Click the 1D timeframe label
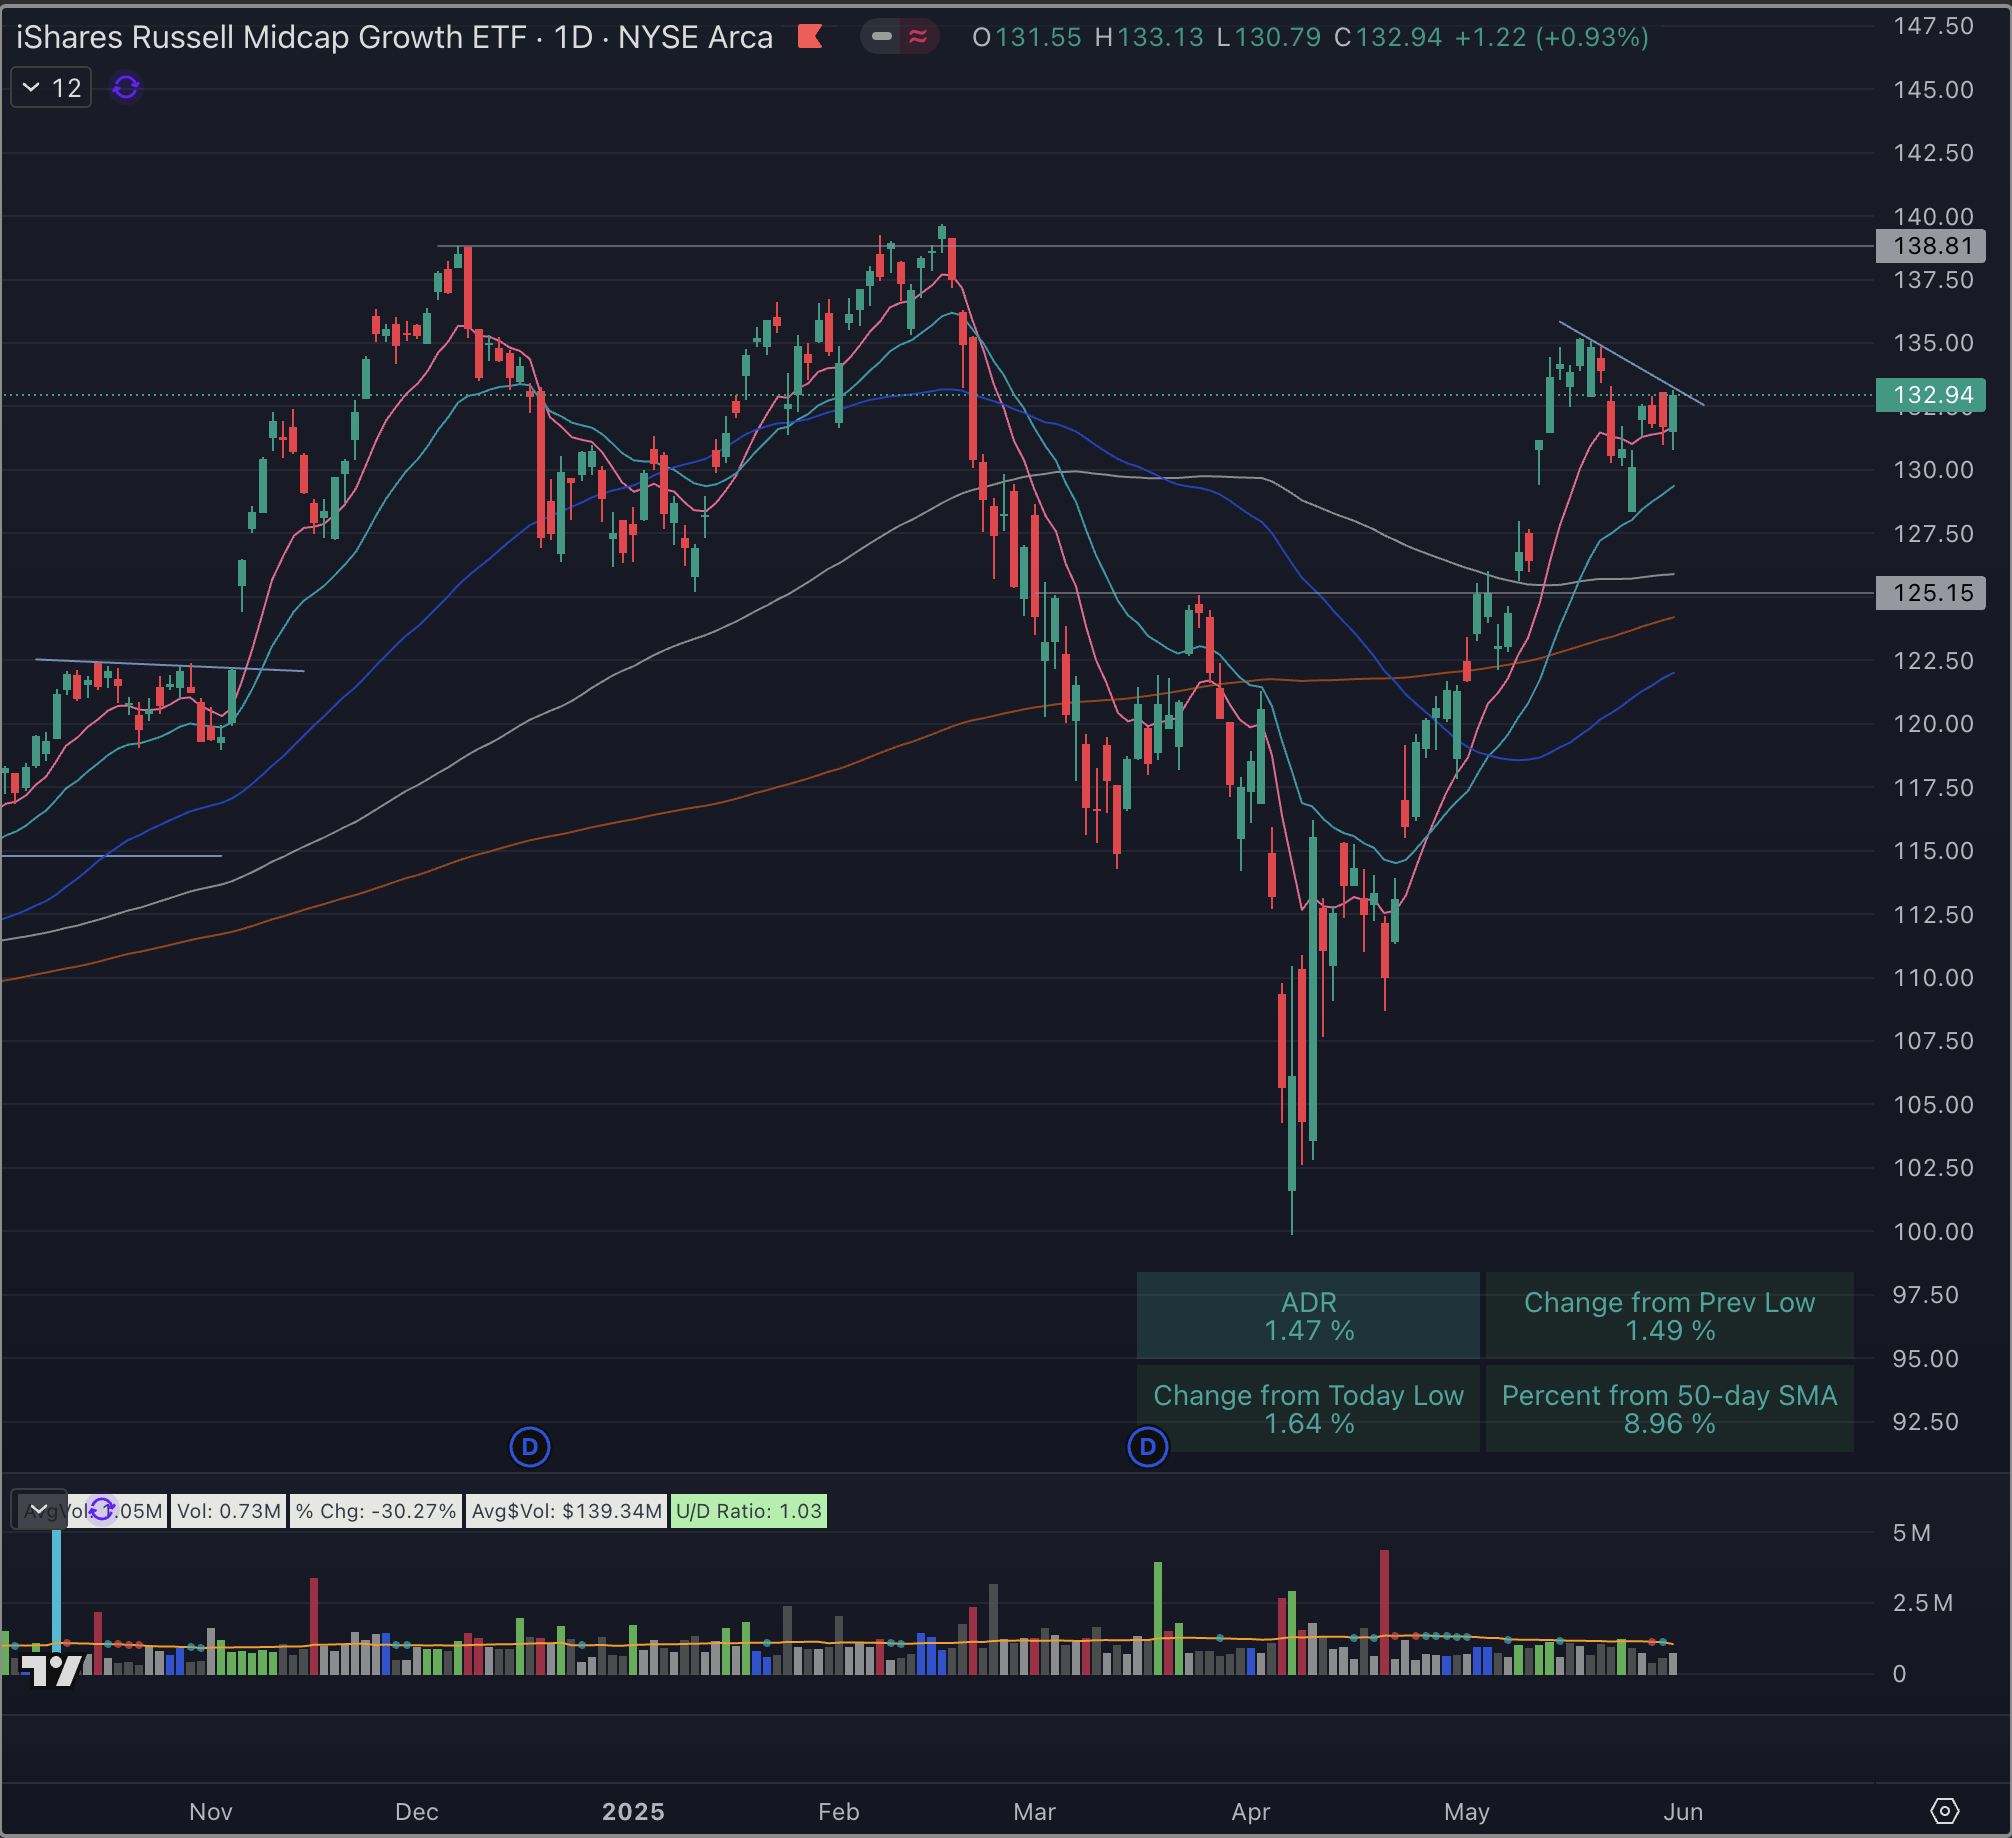 (x=572, y=37)
